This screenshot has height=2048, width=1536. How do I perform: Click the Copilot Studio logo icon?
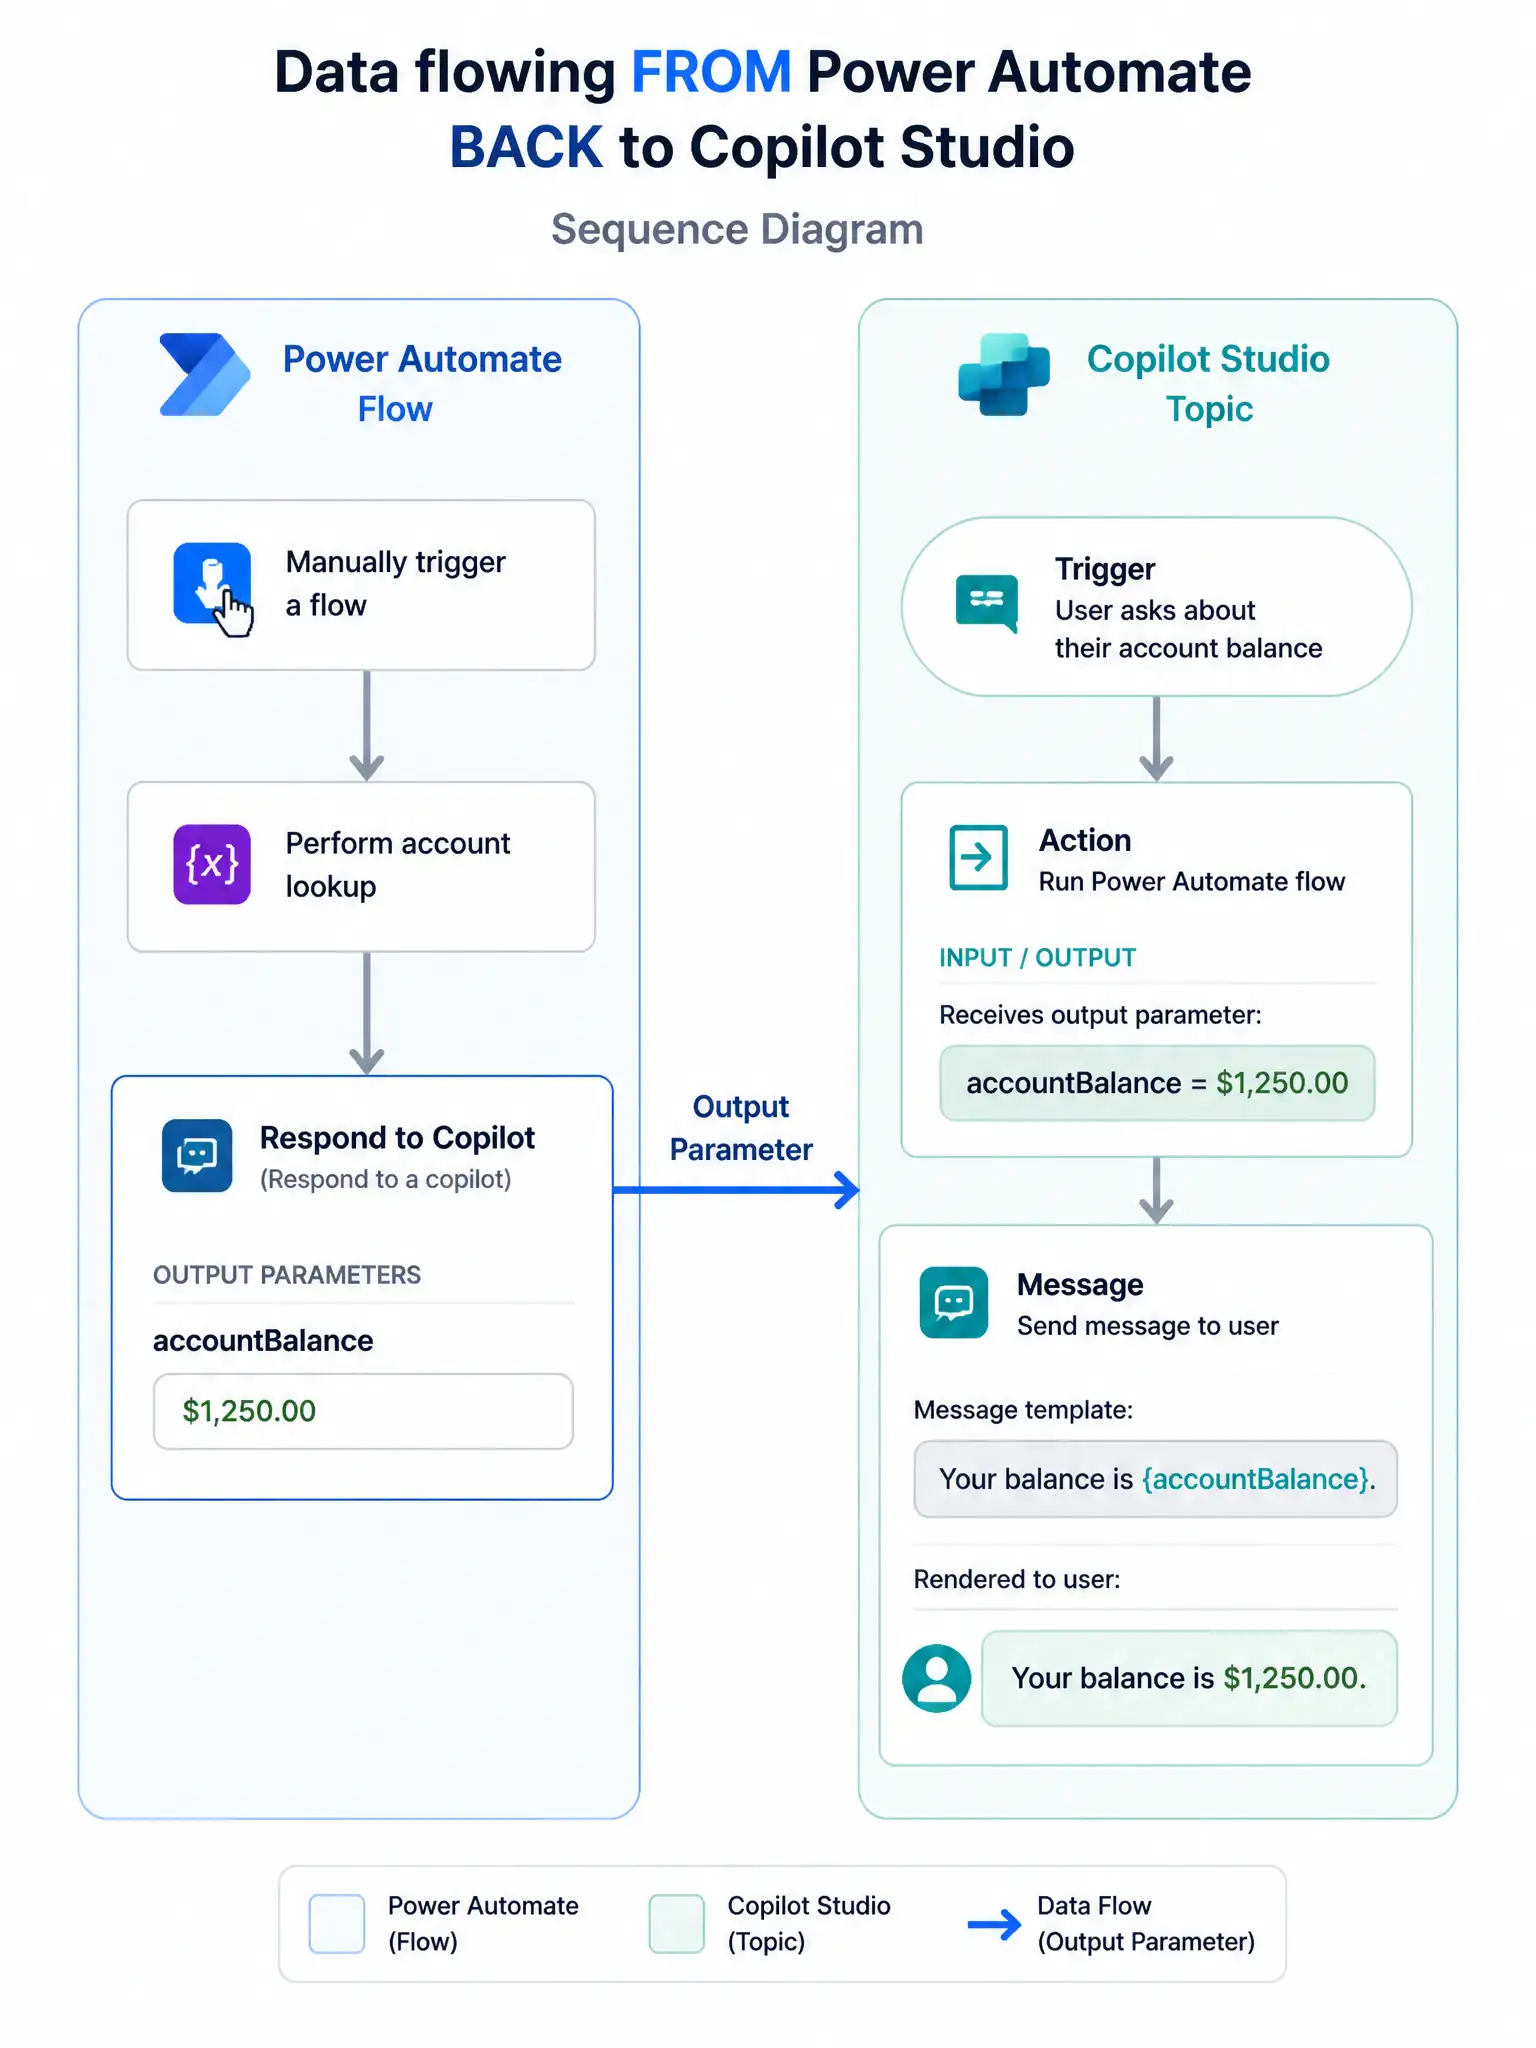pos(1003,374)
